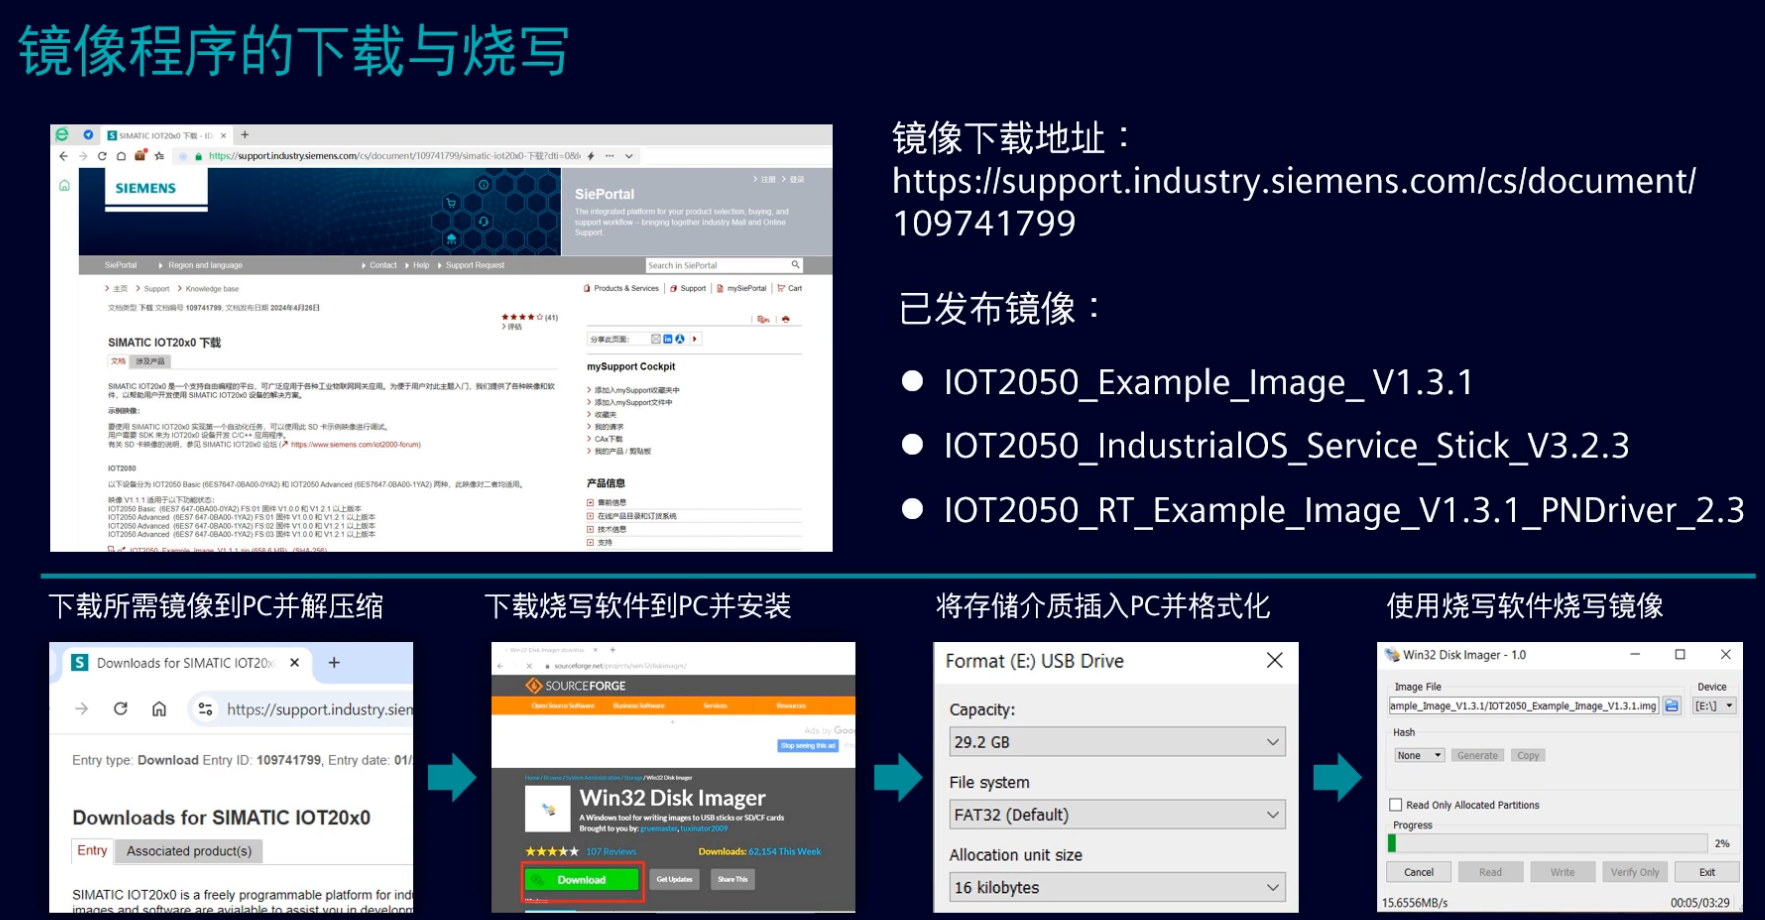This screenshot has width=1765, height=920.
Task: Select the Associated product(s) tab
Action: [x=189, y=851]
